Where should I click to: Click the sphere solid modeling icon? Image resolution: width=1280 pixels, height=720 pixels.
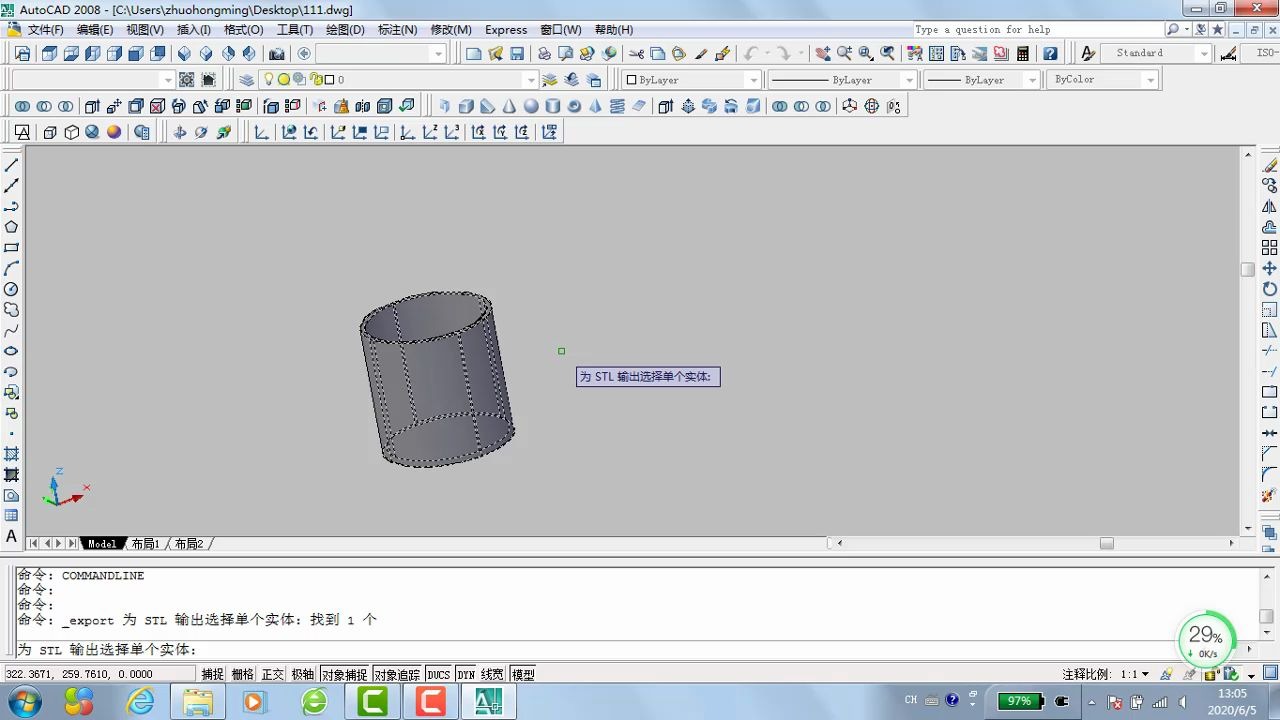point(531,106)
